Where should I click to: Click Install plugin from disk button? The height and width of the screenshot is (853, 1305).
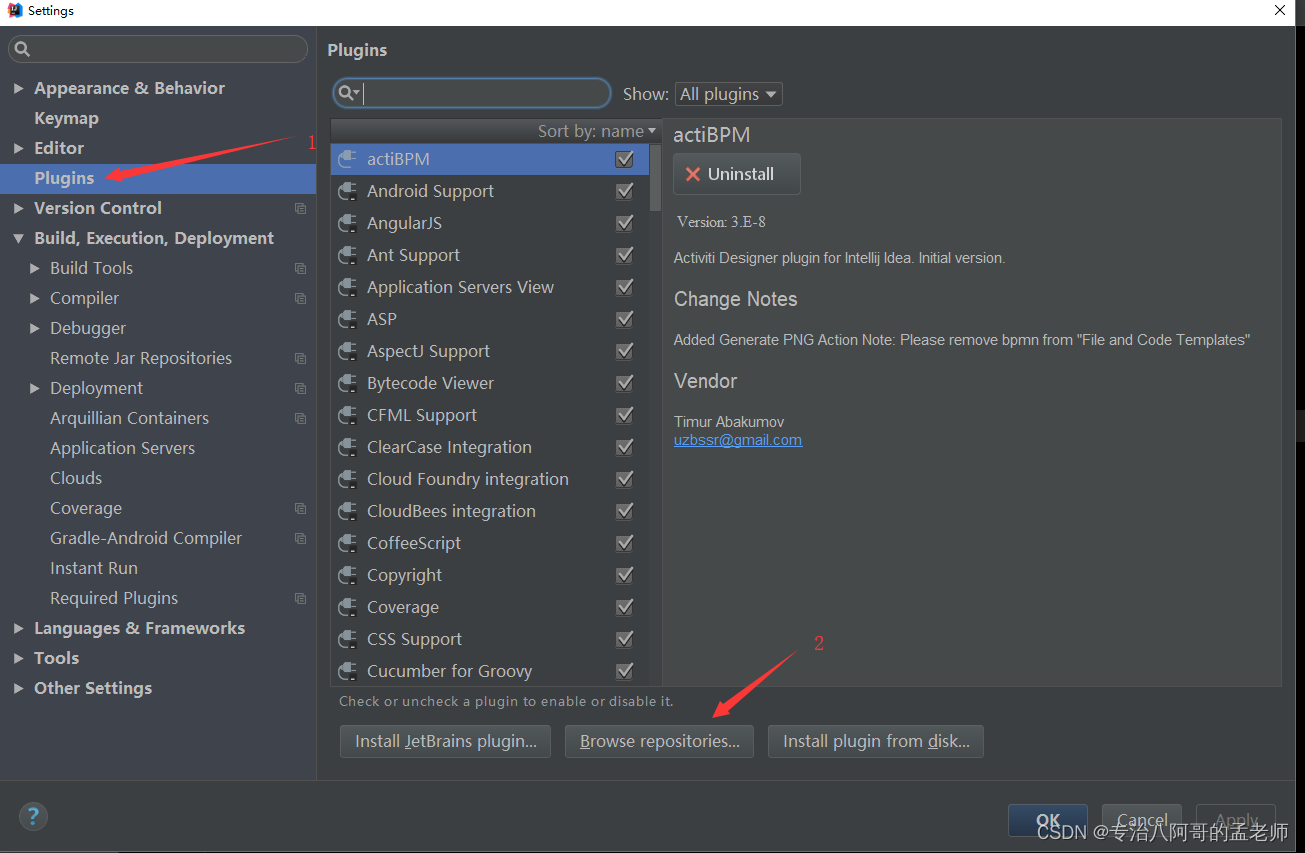[x=876, y=741]
